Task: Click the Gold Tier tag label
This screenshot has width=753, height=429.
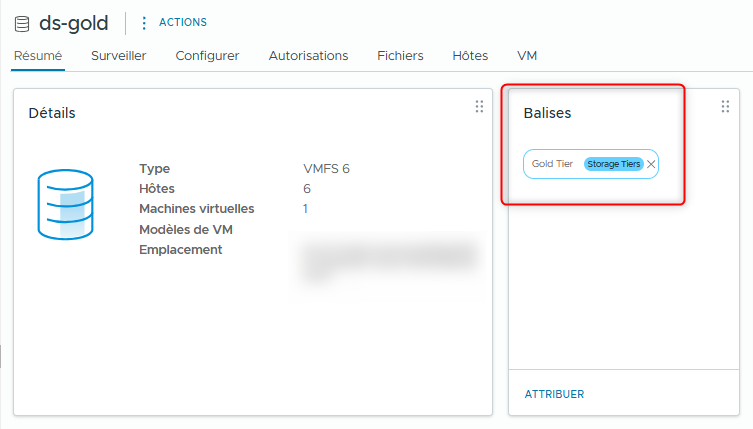Action: click(552, 164)
